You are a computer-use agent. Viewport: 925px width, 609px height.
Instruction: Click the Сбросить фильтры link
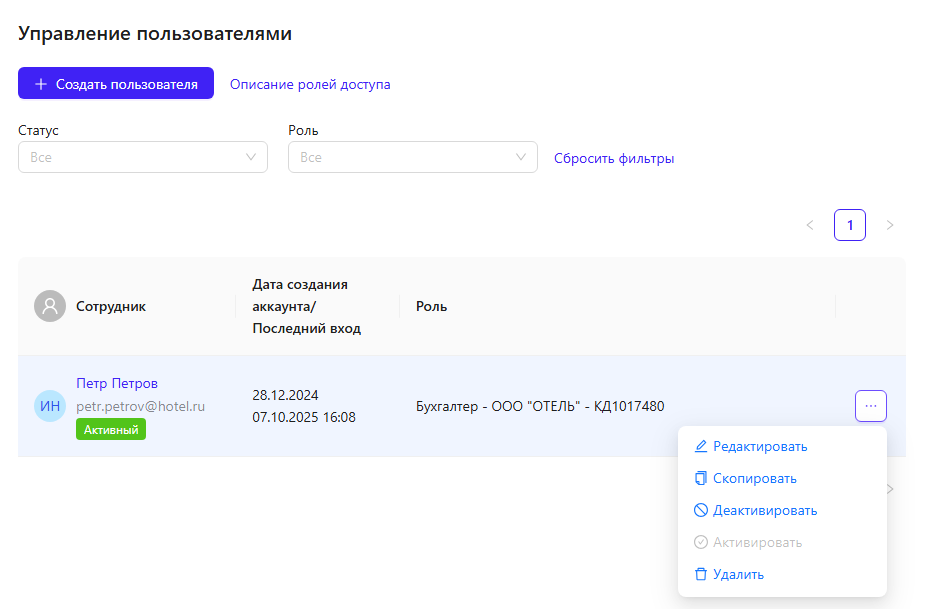614,158
